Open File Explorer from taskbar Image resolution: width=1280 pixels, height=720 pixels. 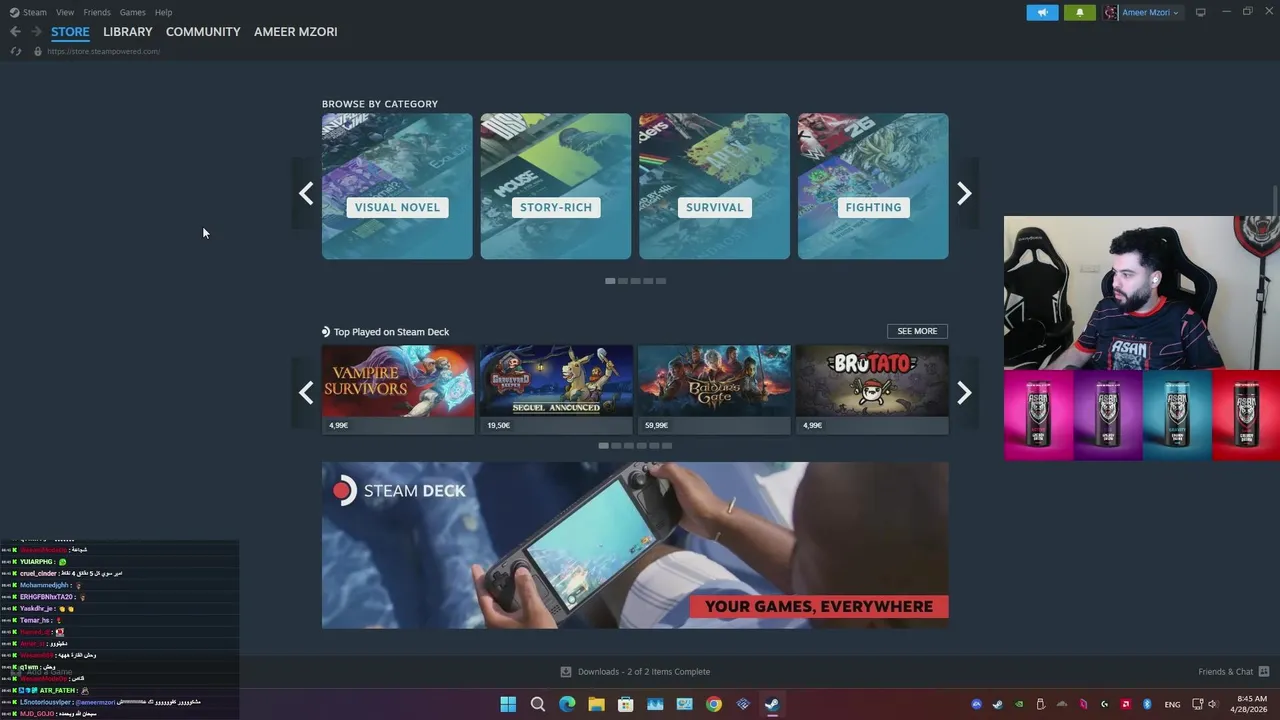click(x=596, y=704)
